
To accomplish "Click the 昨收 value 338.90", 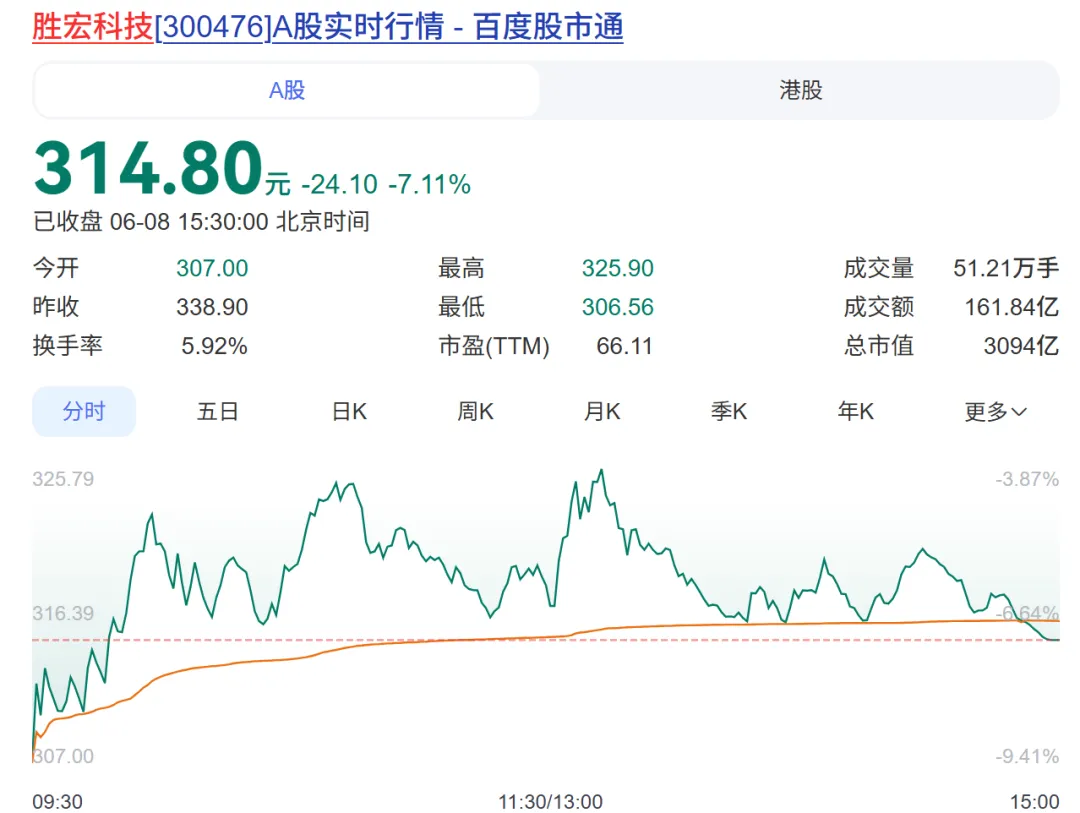I will coord(212,307).
